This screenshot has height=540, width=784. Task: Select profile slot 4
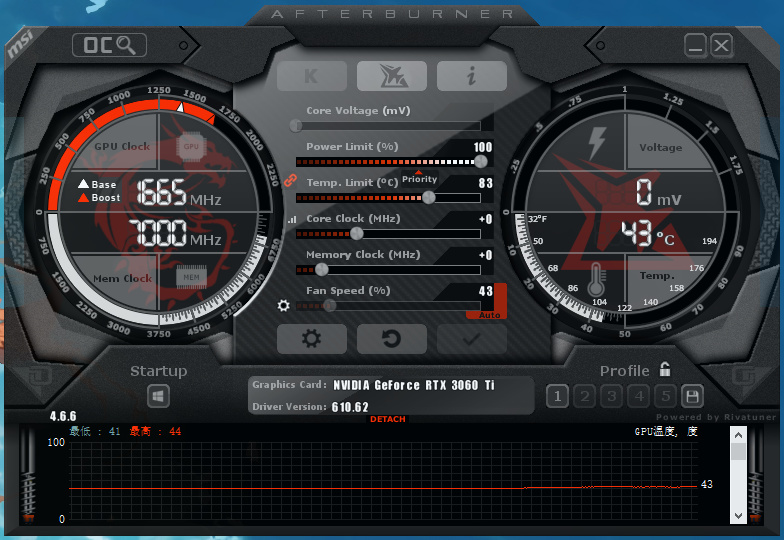pyautogui.click(x=638, y=396)
